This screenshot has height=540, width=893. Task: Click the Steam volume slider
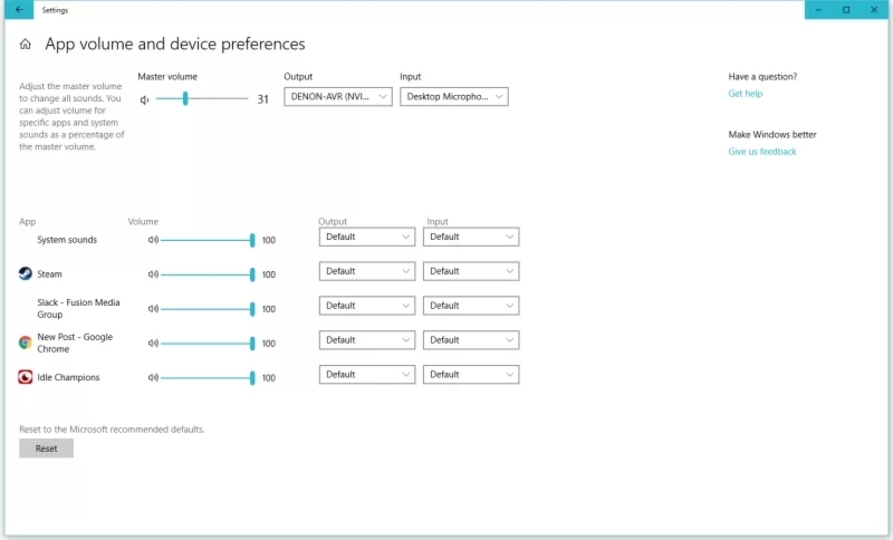tap(208, 275)
